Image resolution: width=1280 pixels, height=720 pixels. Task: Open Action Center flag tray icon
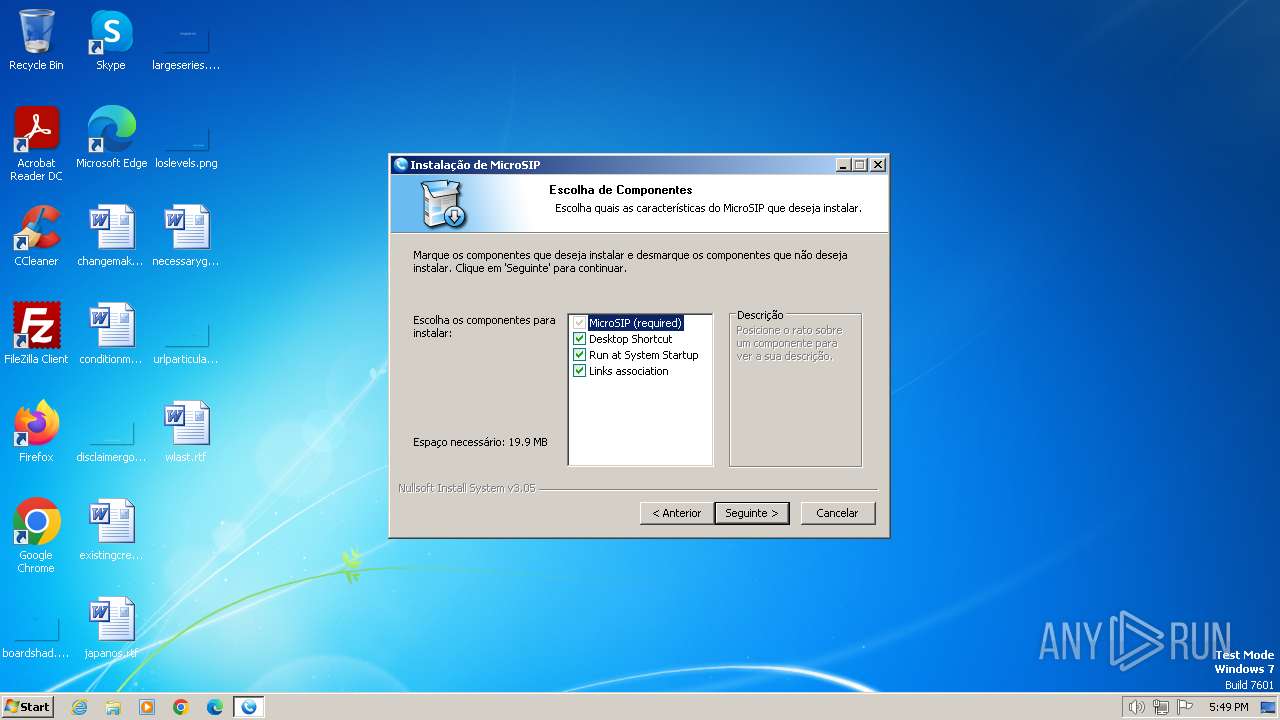(1185, 707)
